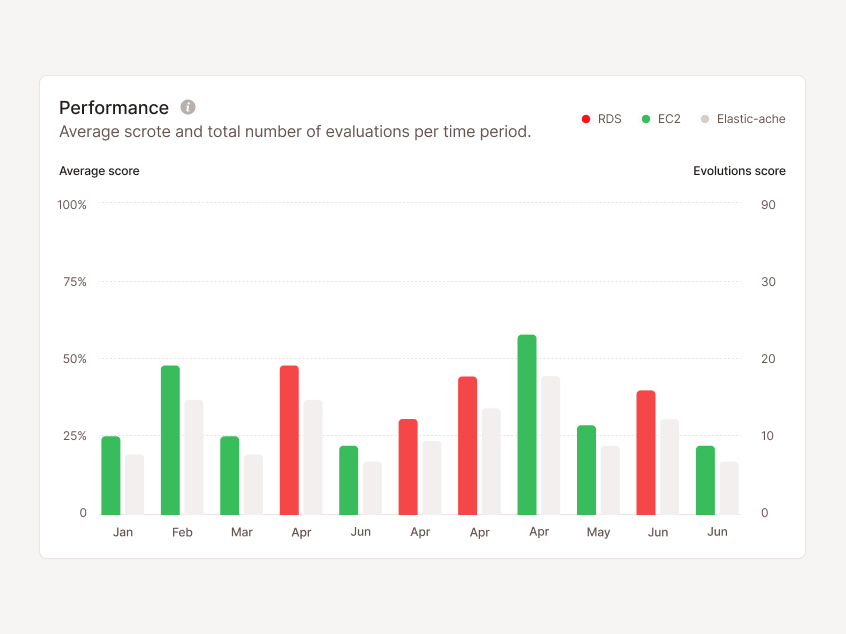Click the info icon beside Performance
The image size is (846, 634).
point(188,107)
